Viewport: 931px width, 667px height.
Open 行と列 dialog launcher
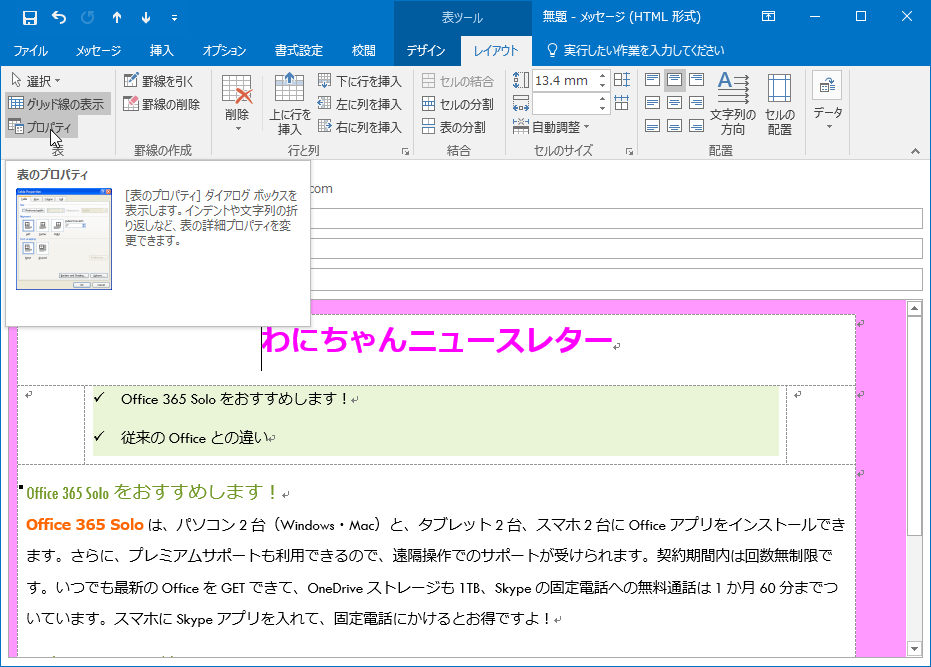[406, 152]
